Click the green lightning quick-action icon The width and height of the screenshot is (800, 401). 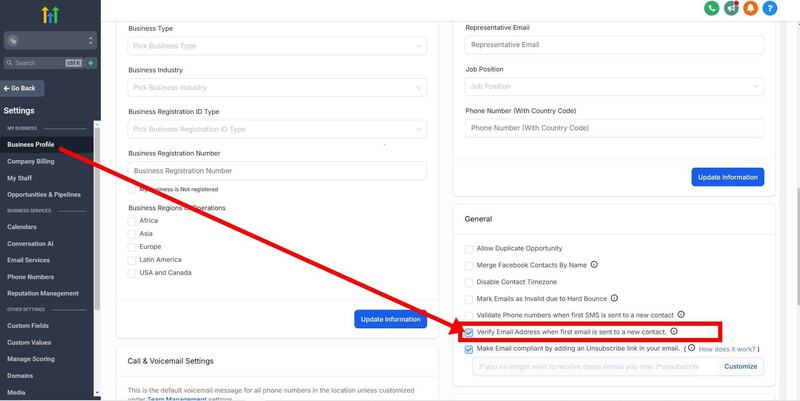point(91,63)
